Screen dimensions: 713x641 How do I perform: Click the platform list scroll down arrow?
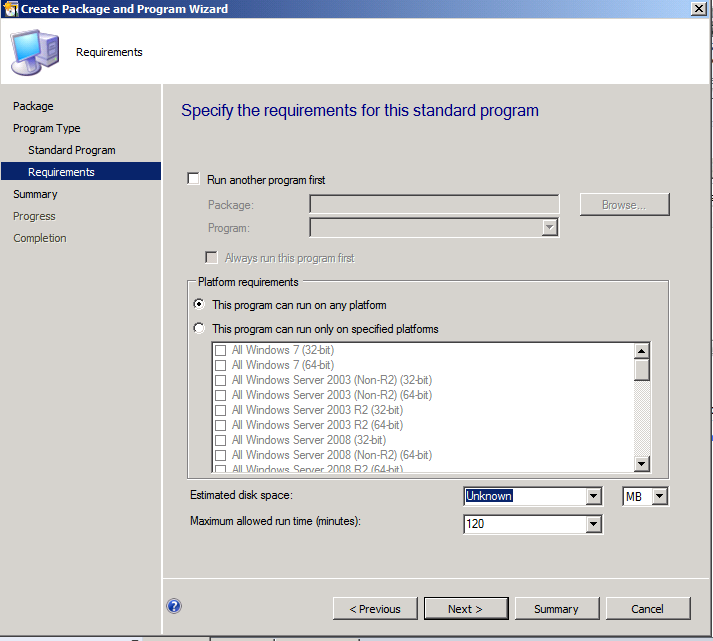click(x=642, y=464)
